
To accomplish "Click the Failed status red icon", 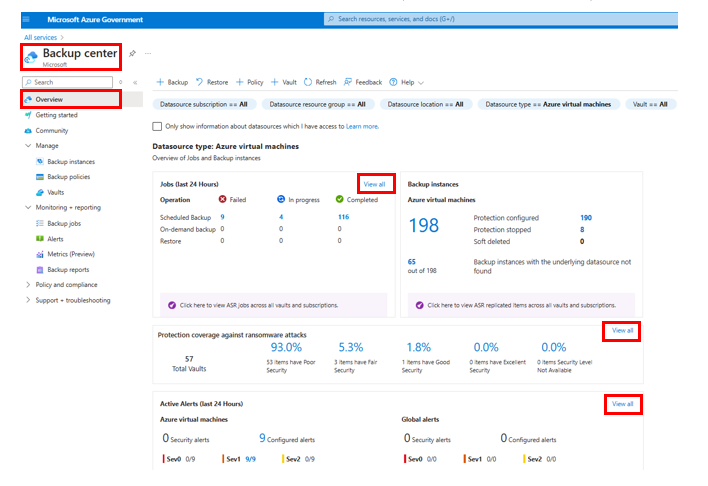I will pyautogui.click(x=223, y=199).
